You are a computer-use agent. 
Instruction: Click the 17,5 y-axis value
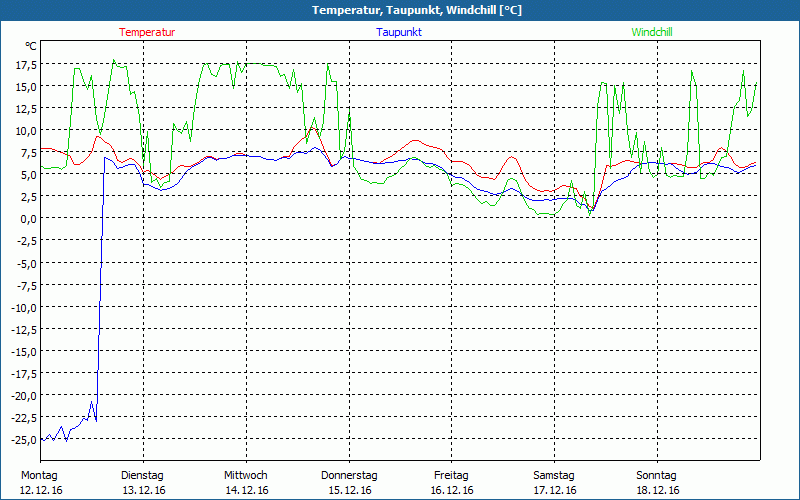26,65
